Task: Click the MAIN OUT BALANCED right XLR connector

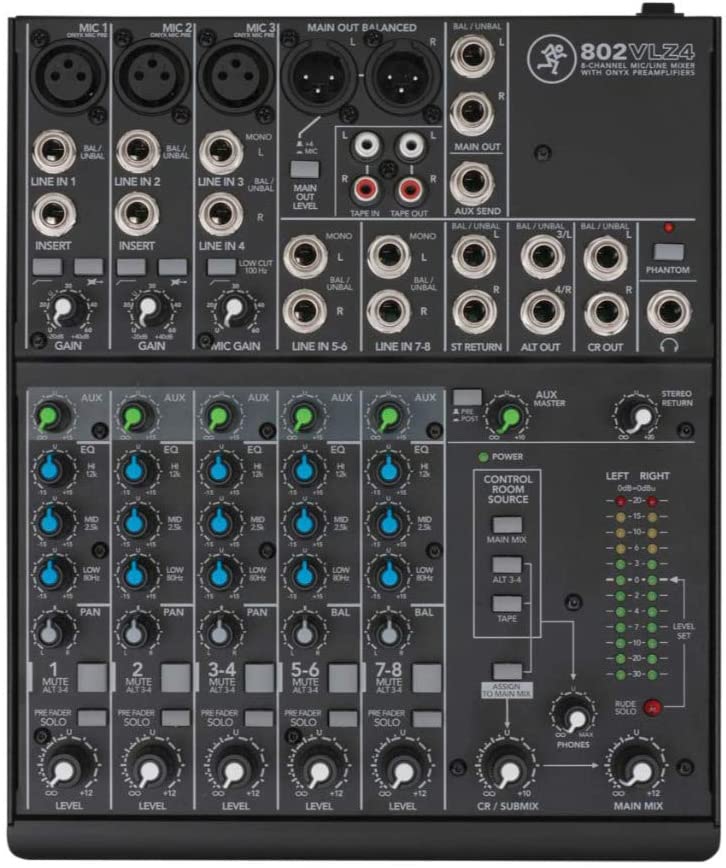Action: point(402,78)
